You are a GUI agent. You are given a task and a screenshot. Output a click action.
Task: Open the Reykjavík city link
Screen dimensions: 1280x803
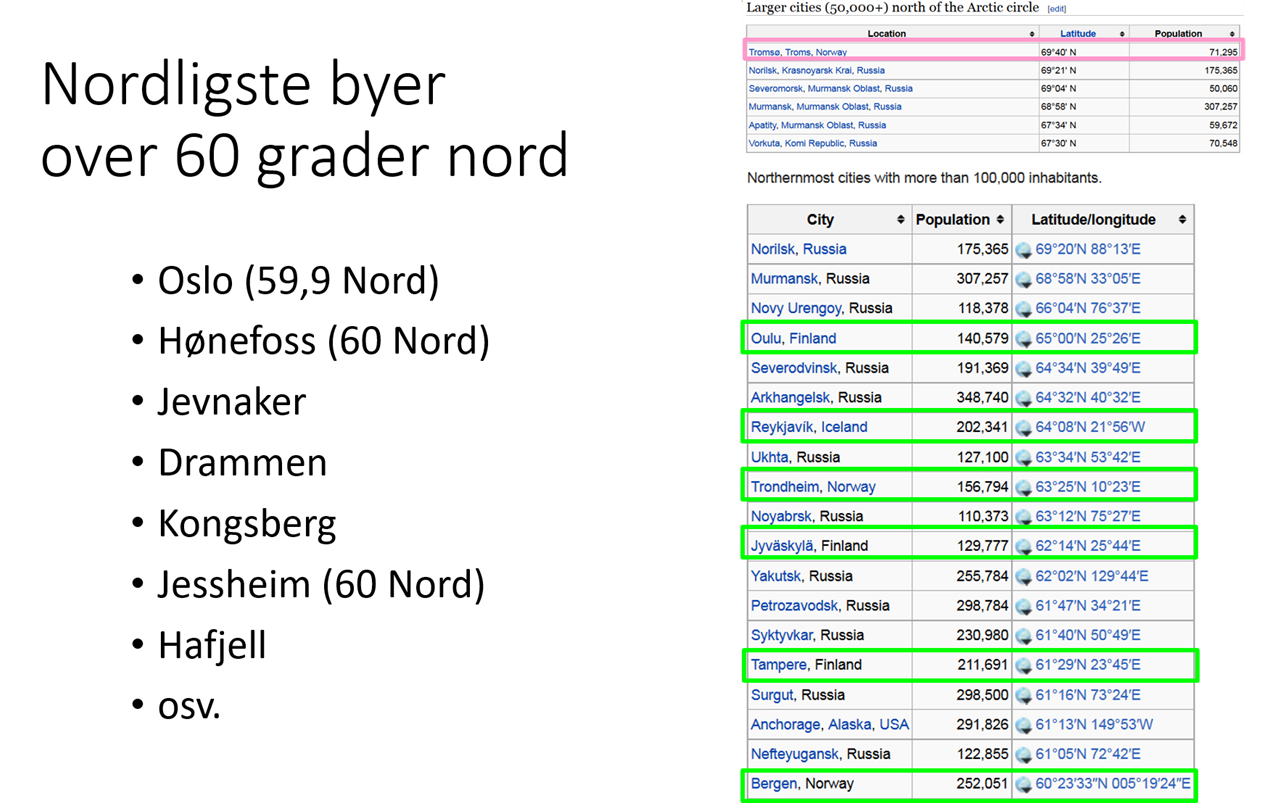point(783,427)
